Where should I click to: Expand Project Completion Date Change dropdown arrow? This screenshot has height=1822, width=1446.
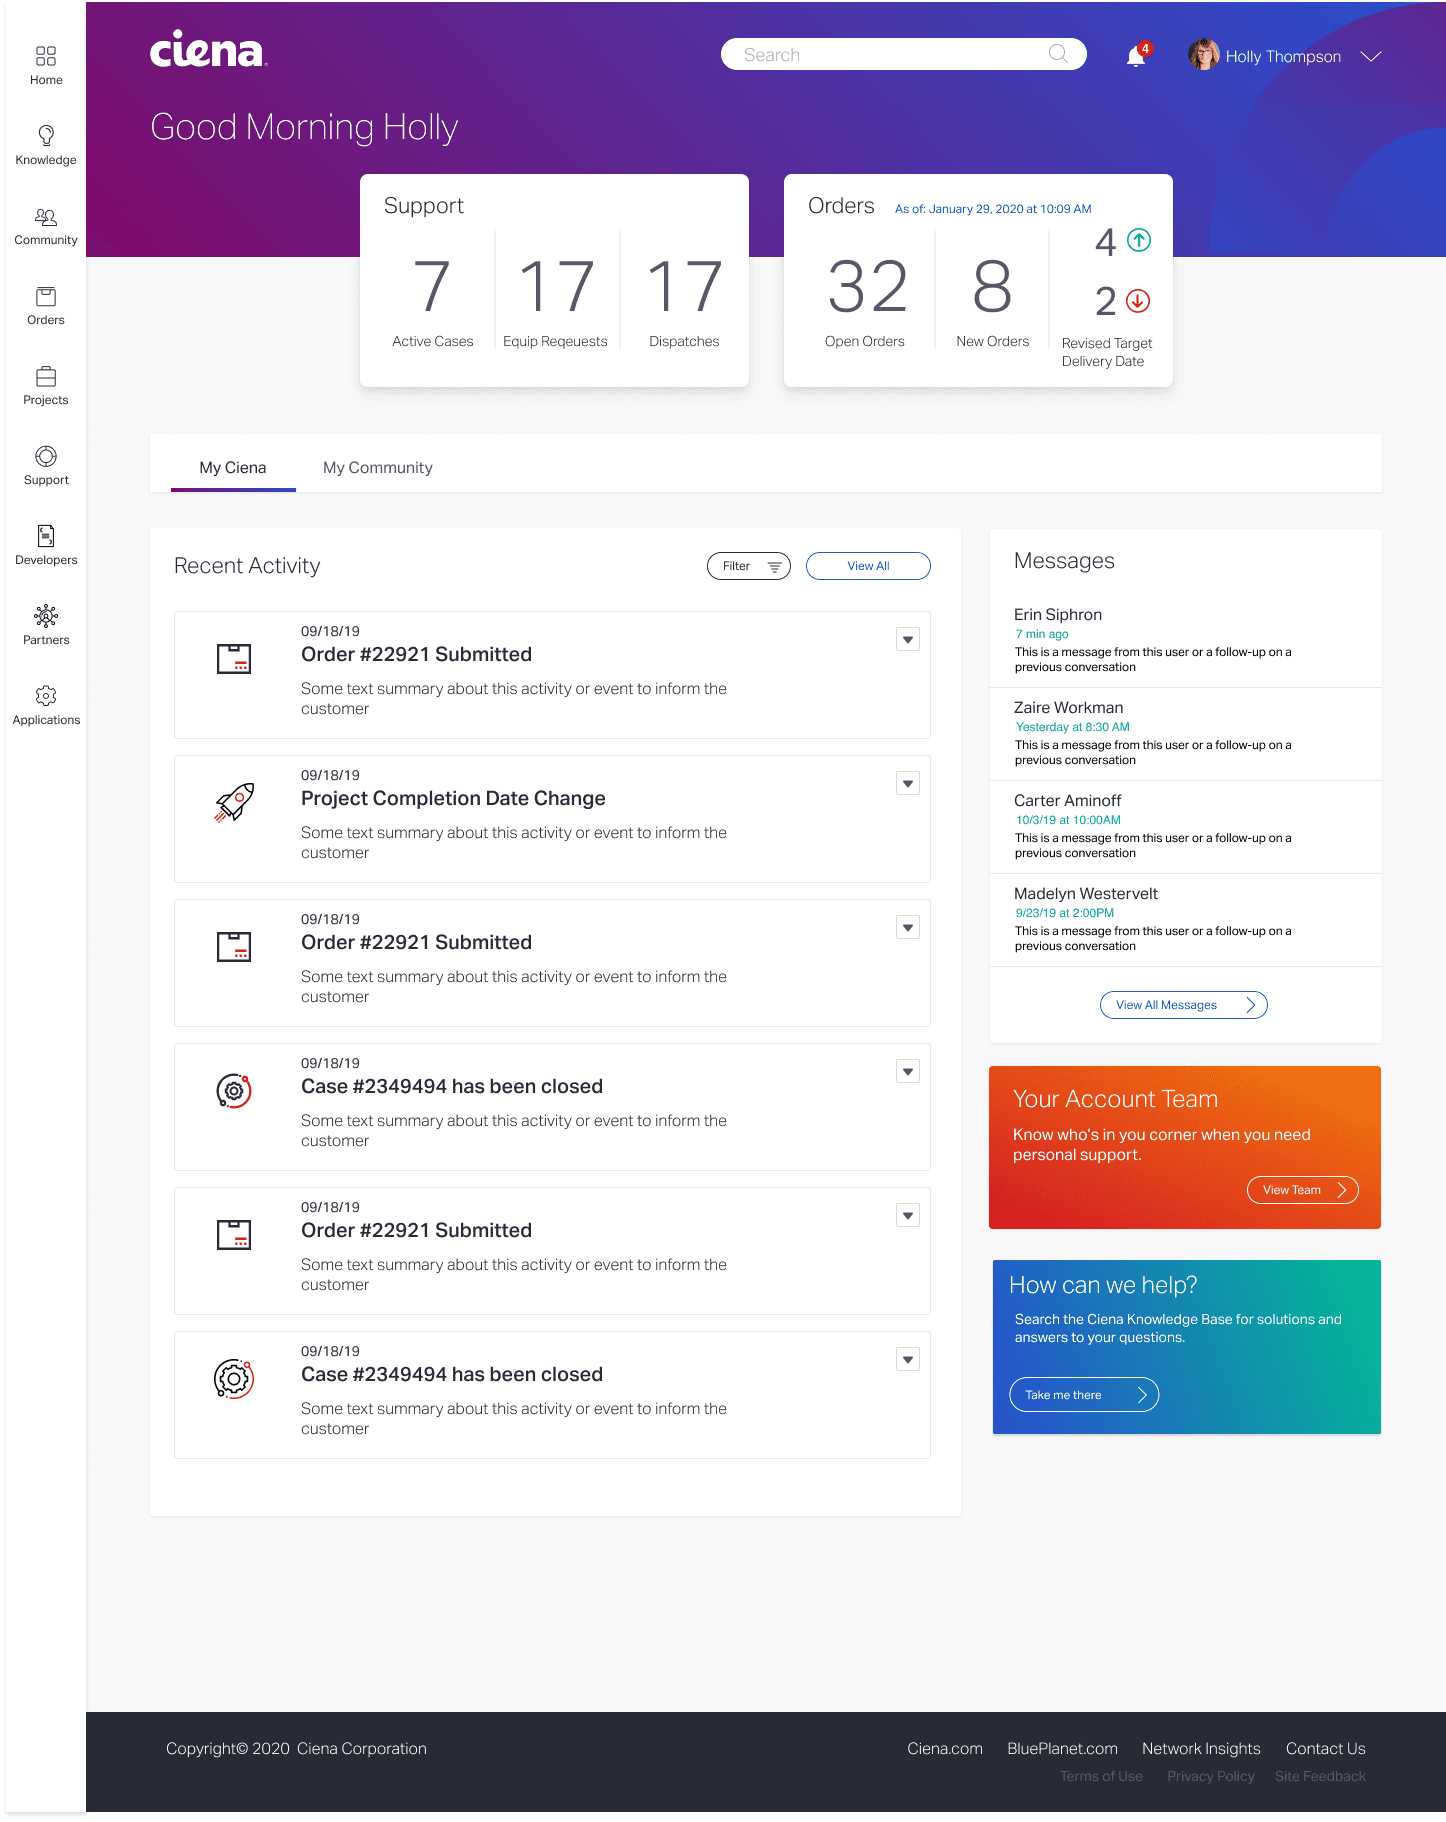[x=908, y=784]
